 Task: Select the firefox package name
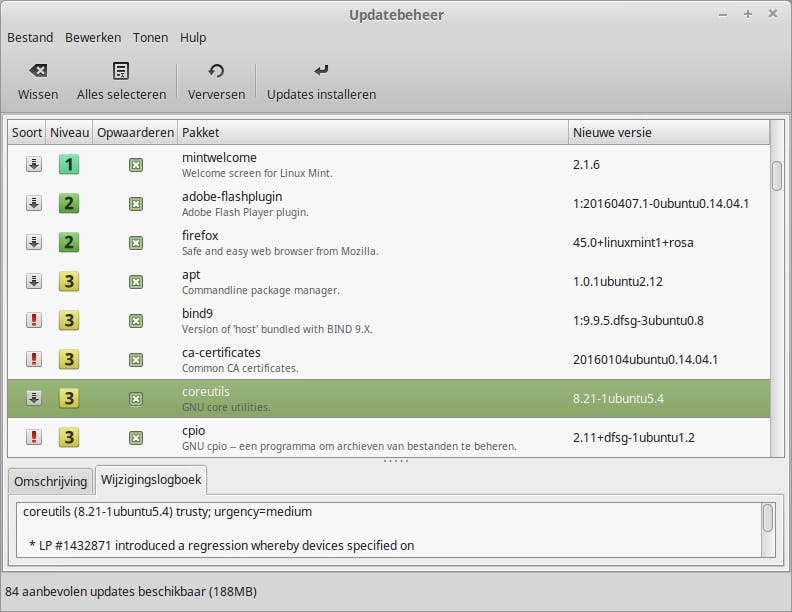200,235
